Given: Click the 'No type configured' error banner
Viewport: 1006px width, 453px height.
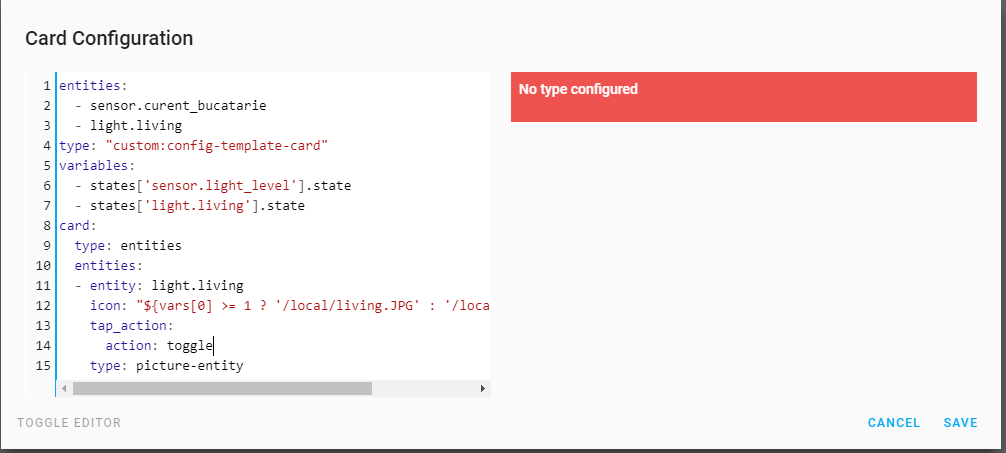Looking at the screenshot, I should pyautogui.click(x=744, y=97).
